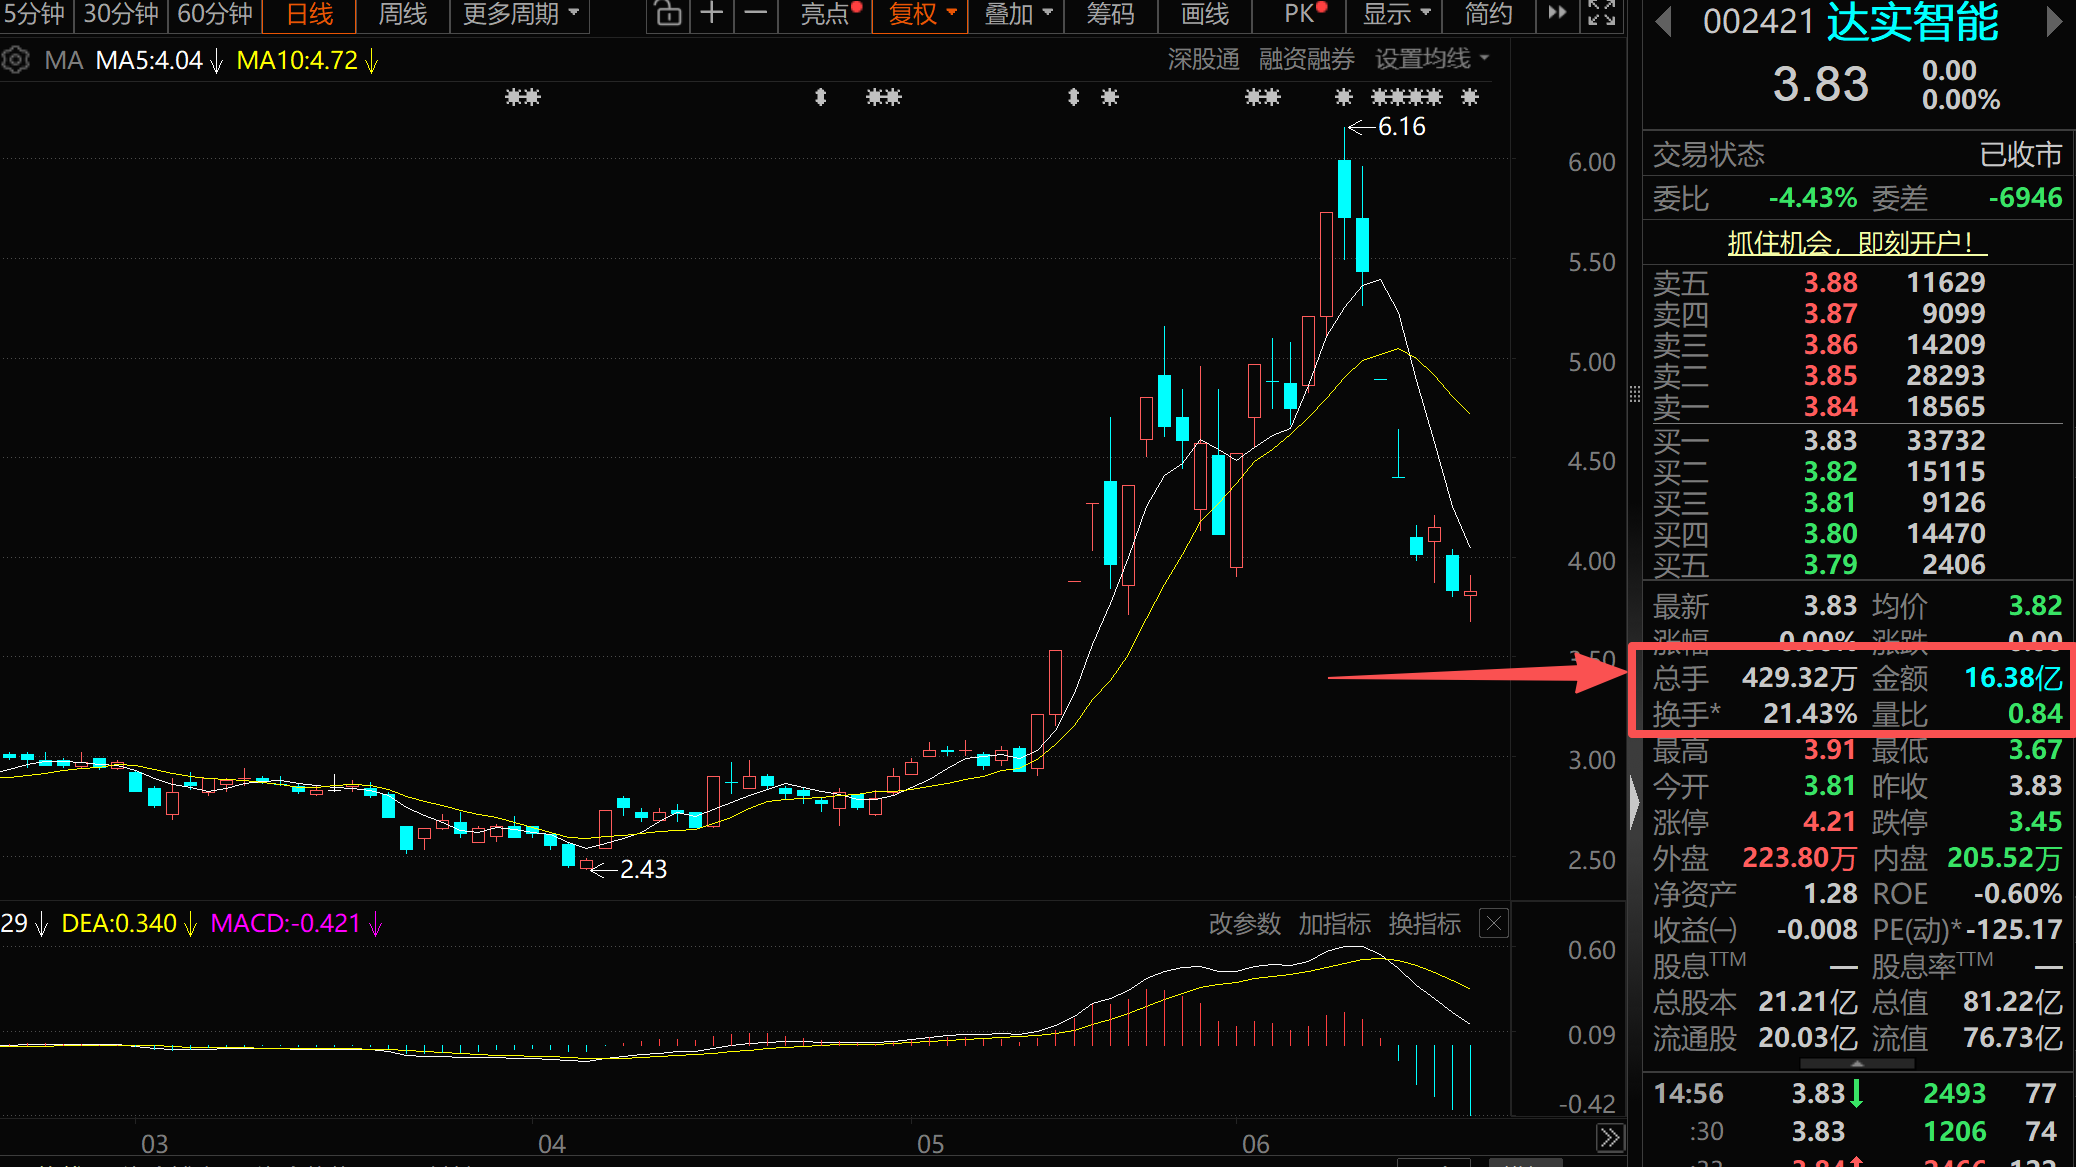Click the double chevron at timeline end

click(x=1609, y=1138)
